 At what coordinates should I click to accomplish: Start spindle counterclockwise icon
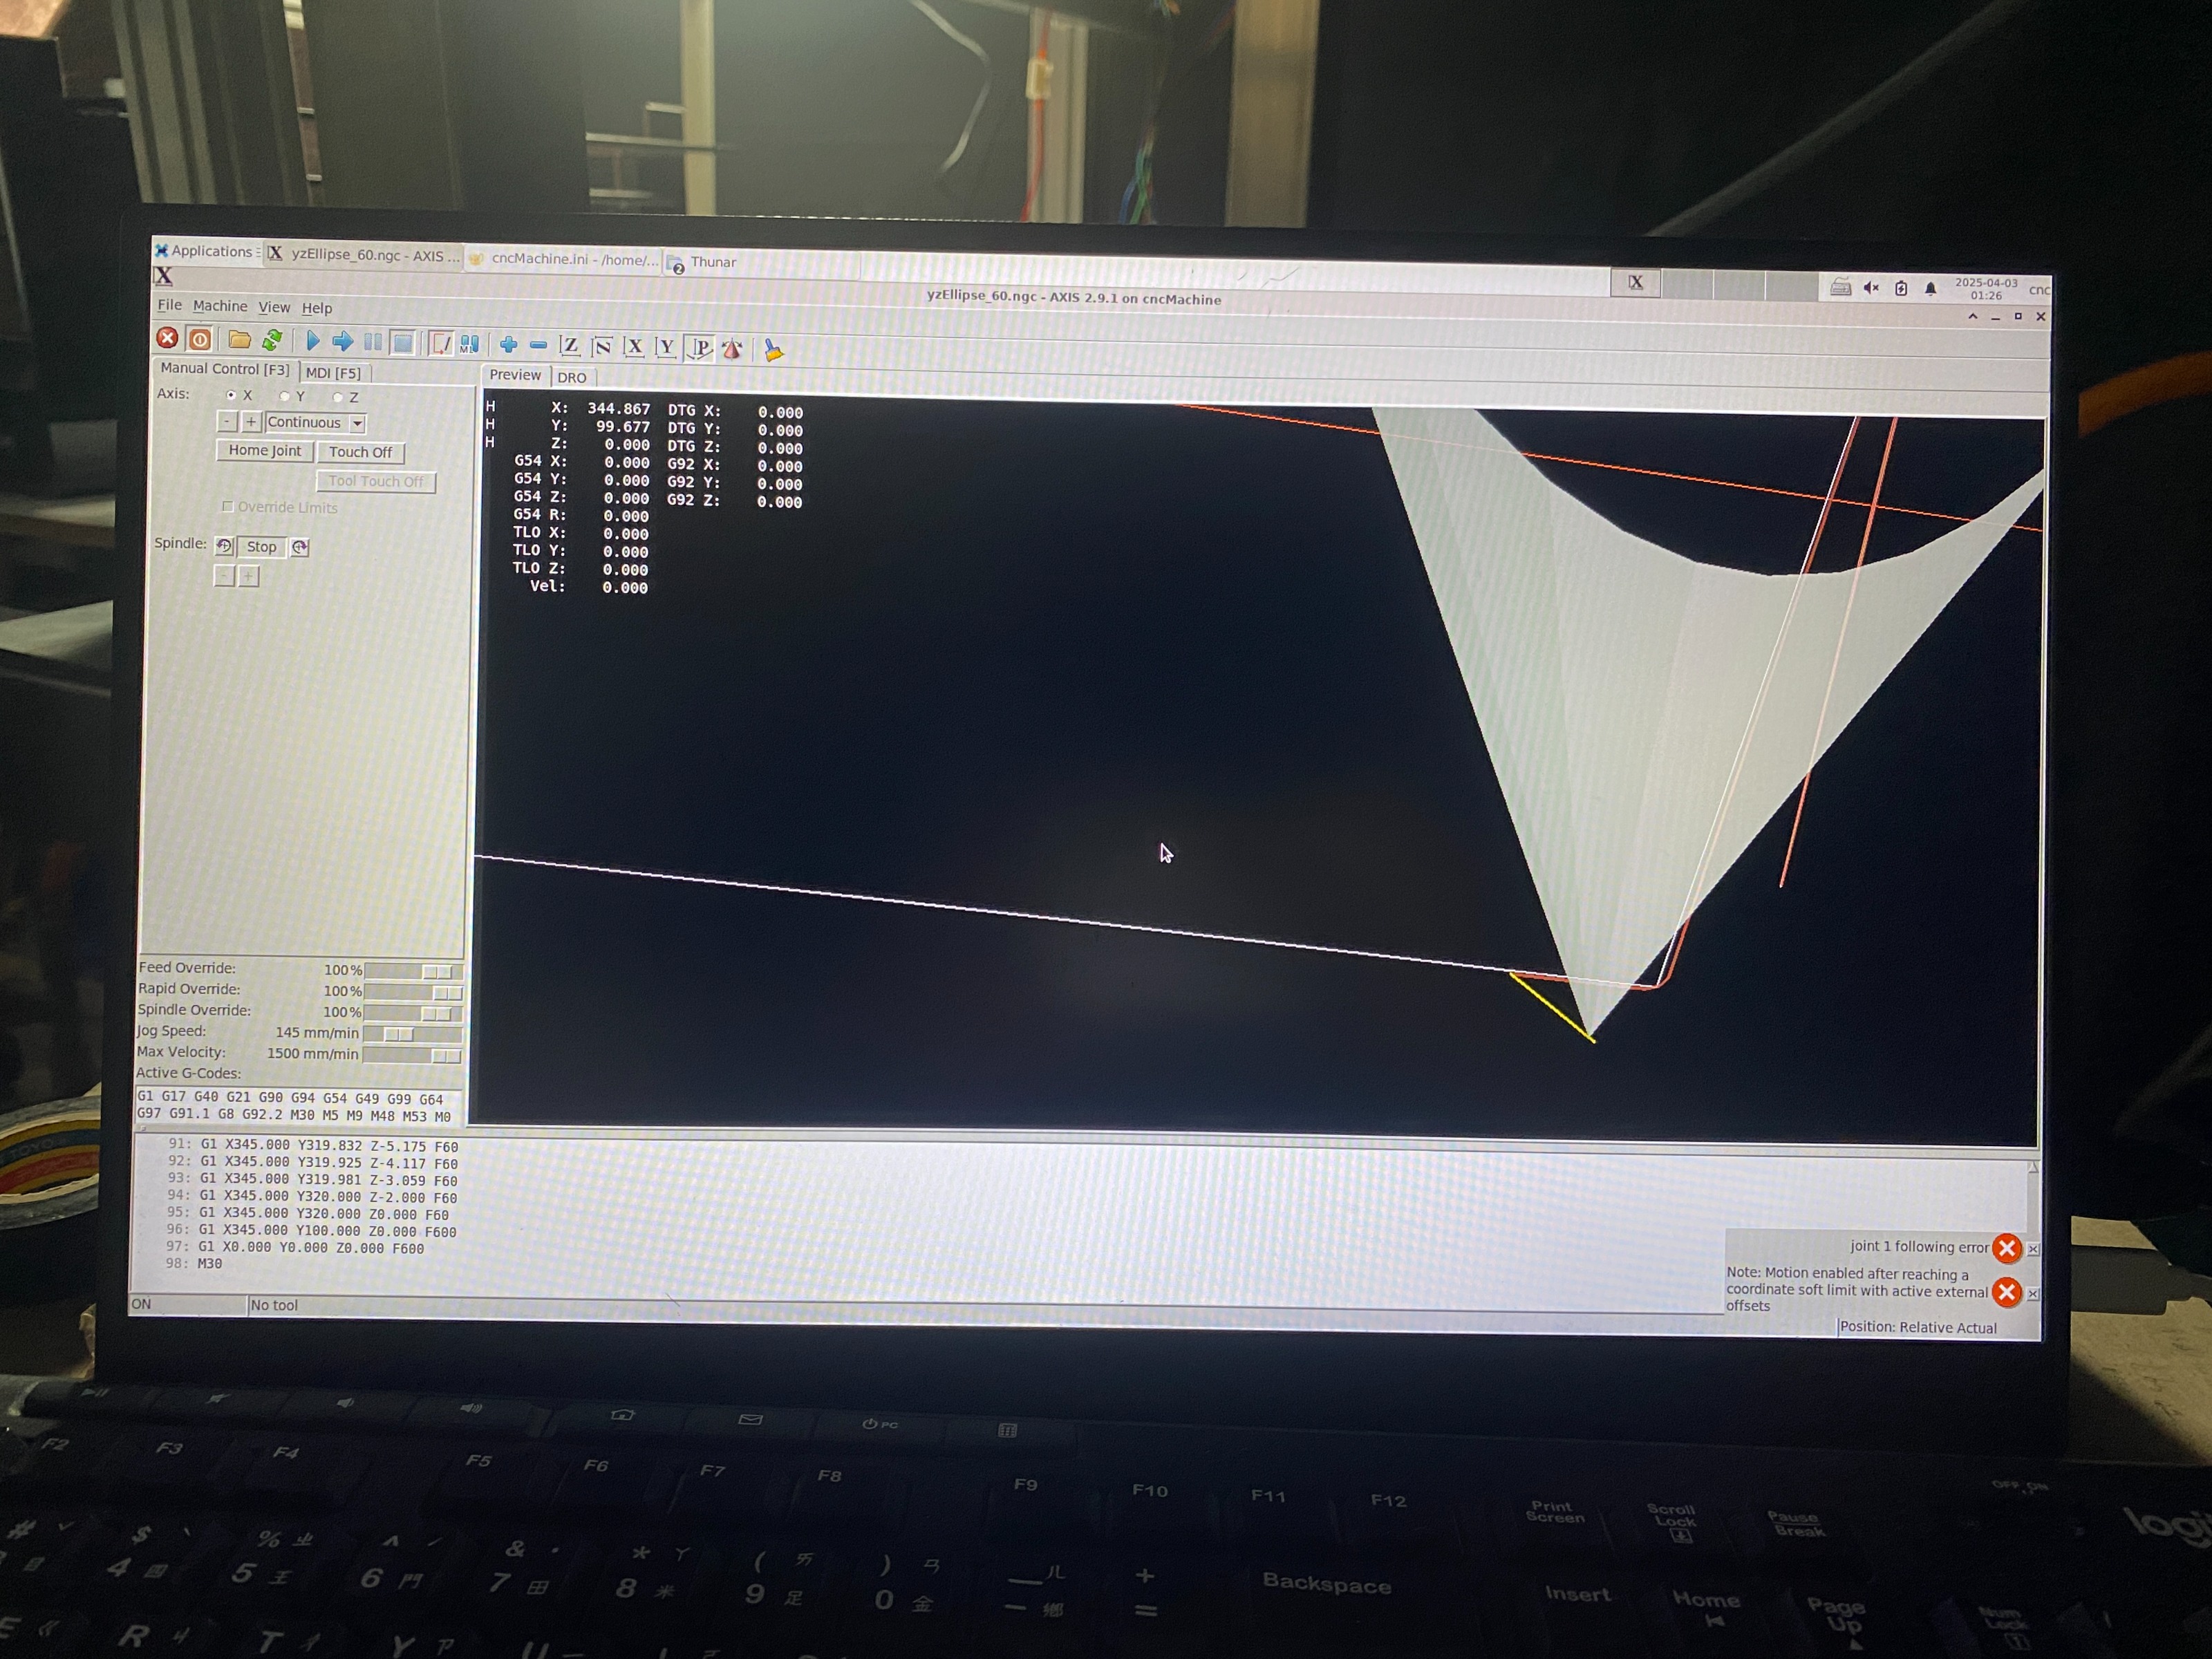click(x=224, y=546)
